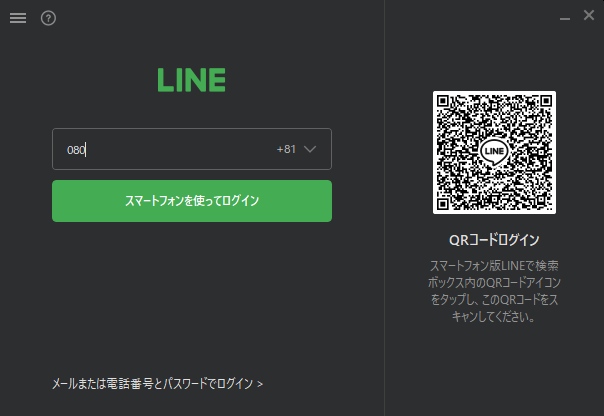Minimize the LINE login window
Viewport: 604px width, 416px height.
point(565,18)
